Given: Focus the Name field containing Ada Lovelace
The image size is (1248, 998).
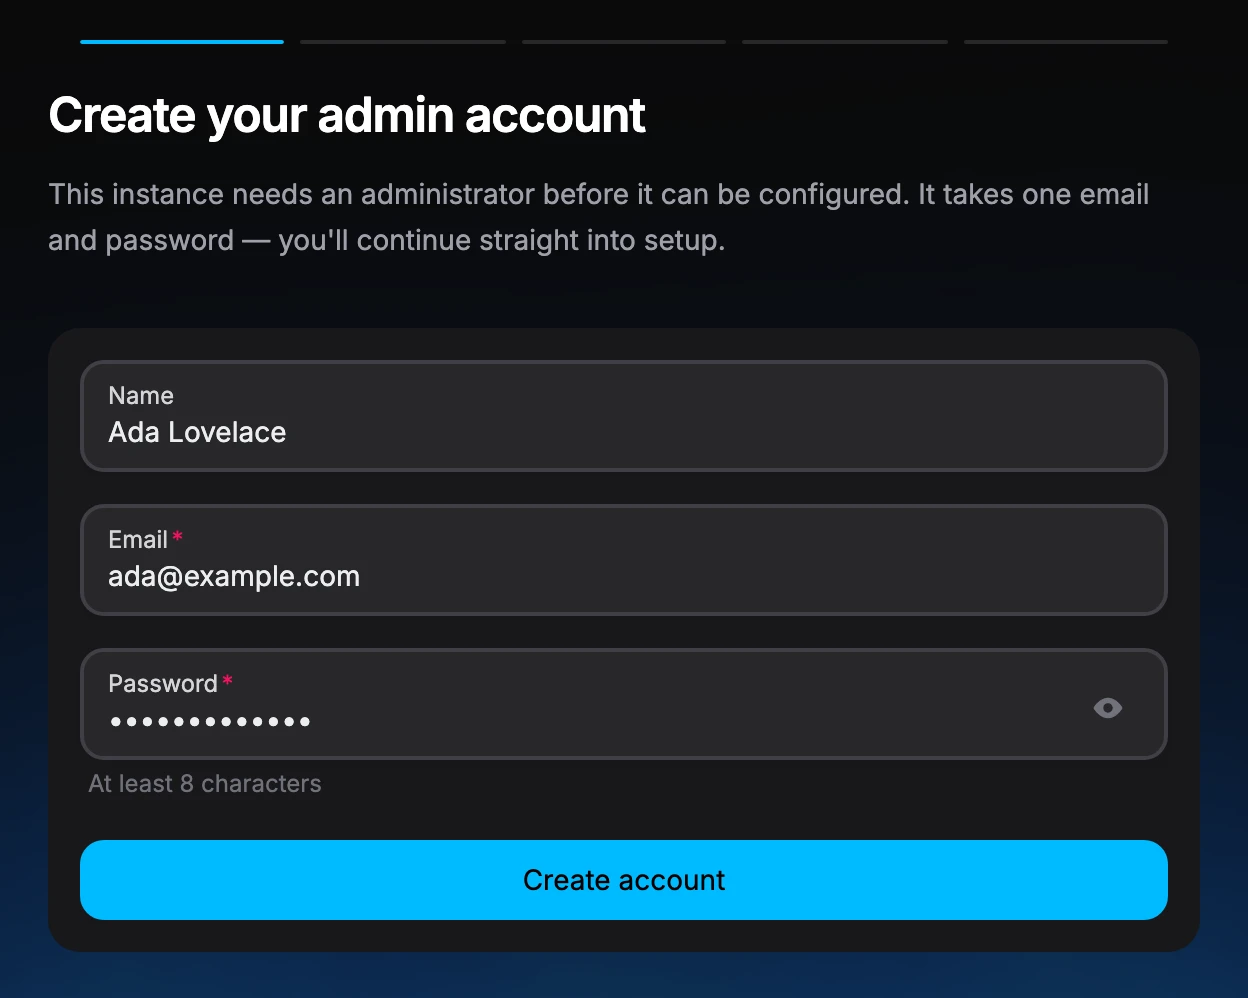Looking at the screenshot, I should 624,416.
